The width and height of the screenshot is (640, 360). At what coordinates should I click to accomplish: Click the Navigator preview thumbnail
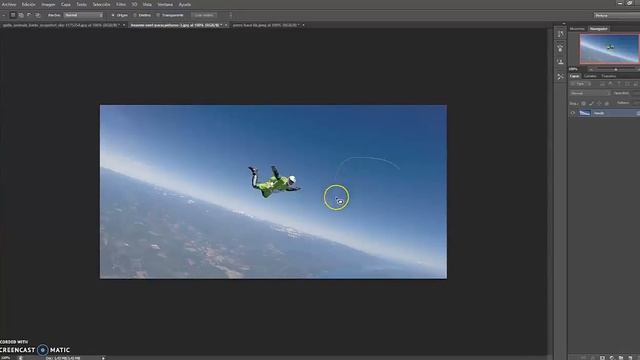tap(609, 49)
